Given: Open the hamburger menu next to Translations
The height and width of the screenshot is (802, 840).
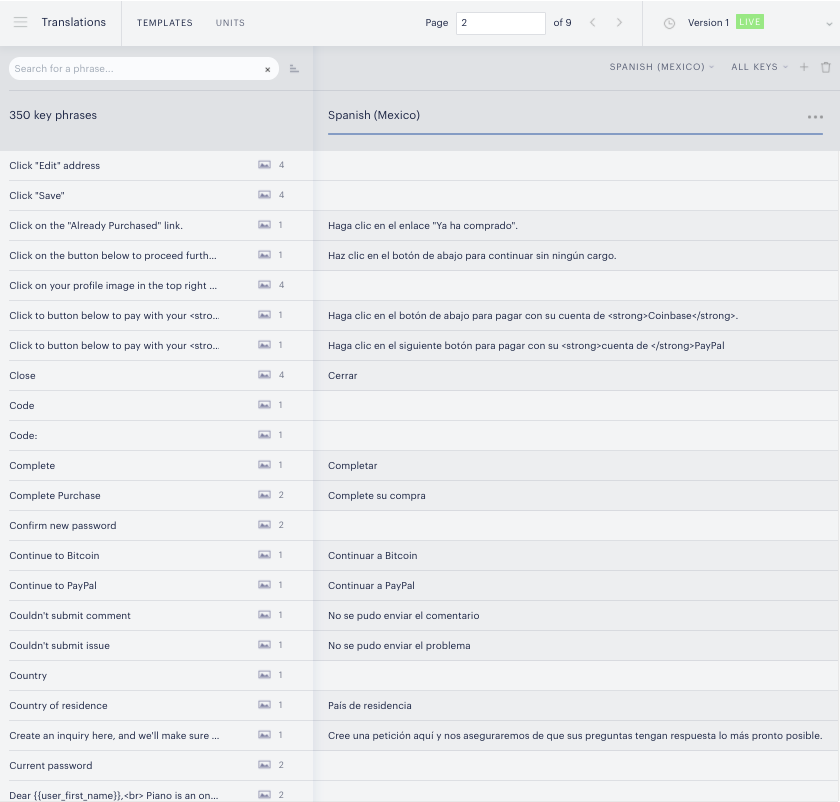Looking at the screenshot, I should [20, 22].
